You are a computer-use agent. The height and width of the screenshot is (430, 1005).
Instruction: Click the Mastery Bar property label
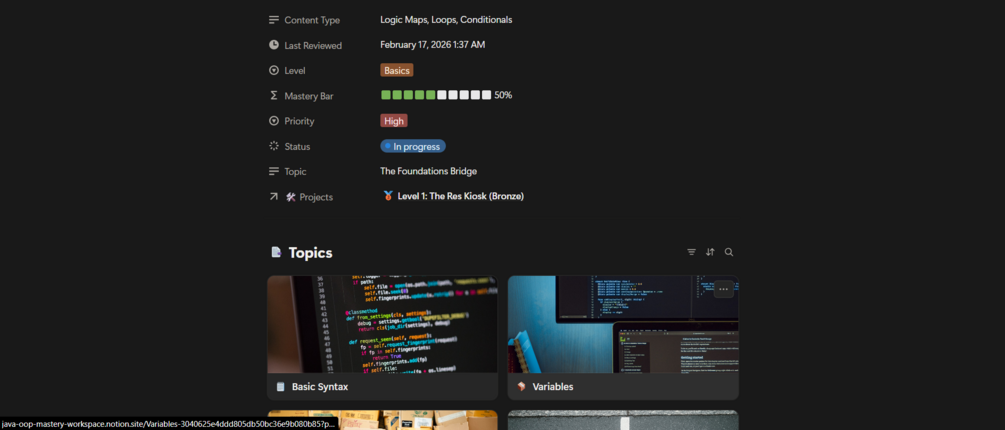tap(309, 96)
